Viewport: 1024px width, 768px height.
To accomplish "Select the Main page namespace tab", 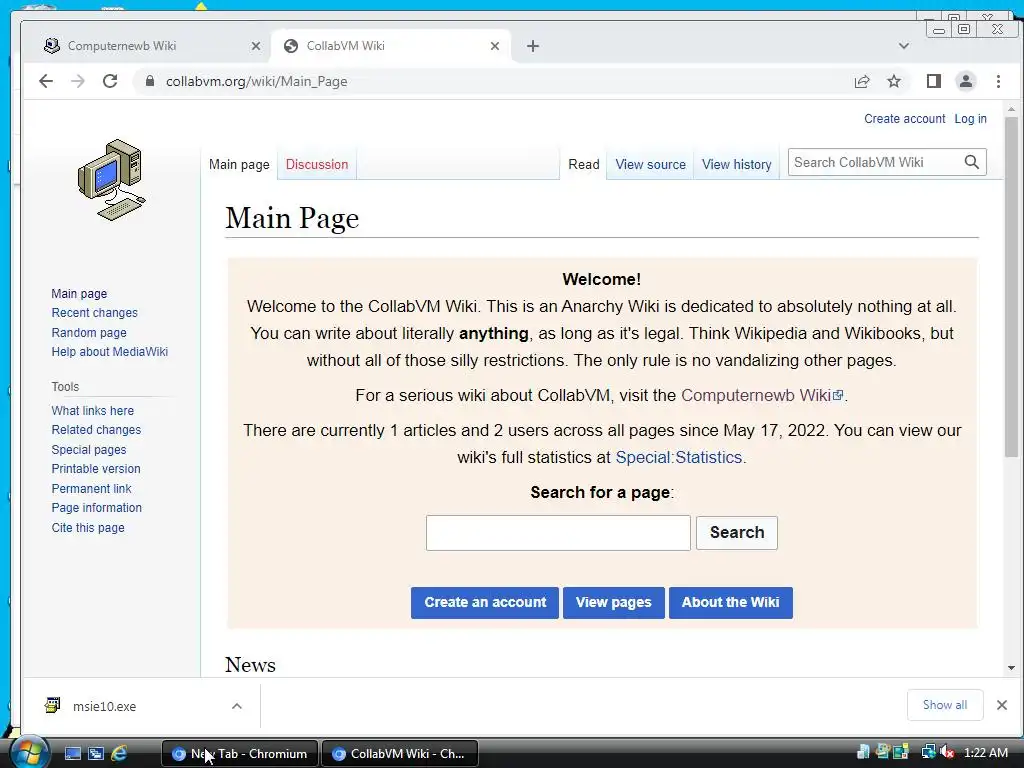I will [x=239, y=165].
